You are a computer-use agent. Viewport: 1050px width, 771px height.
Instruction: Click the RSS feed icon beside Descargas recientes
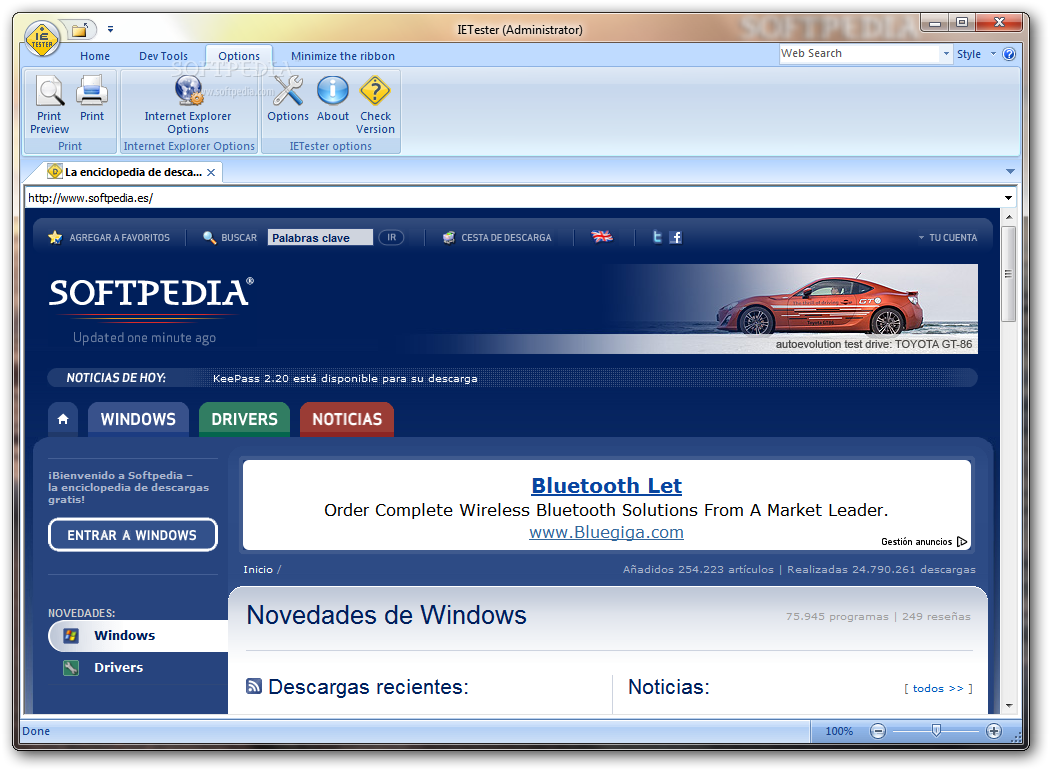[x=254, y=686]
